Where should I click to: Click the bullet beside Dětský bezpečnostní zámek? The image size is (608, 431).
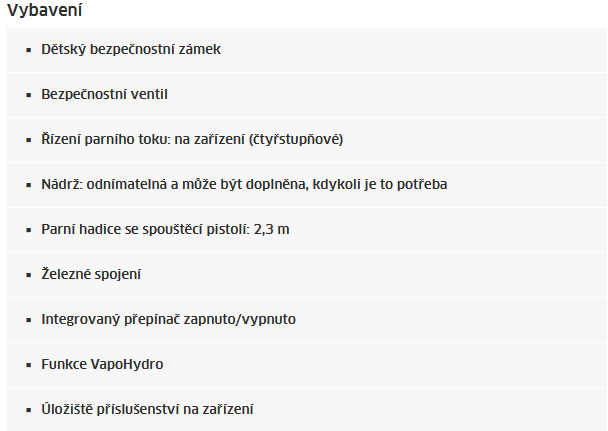(29, 49)
